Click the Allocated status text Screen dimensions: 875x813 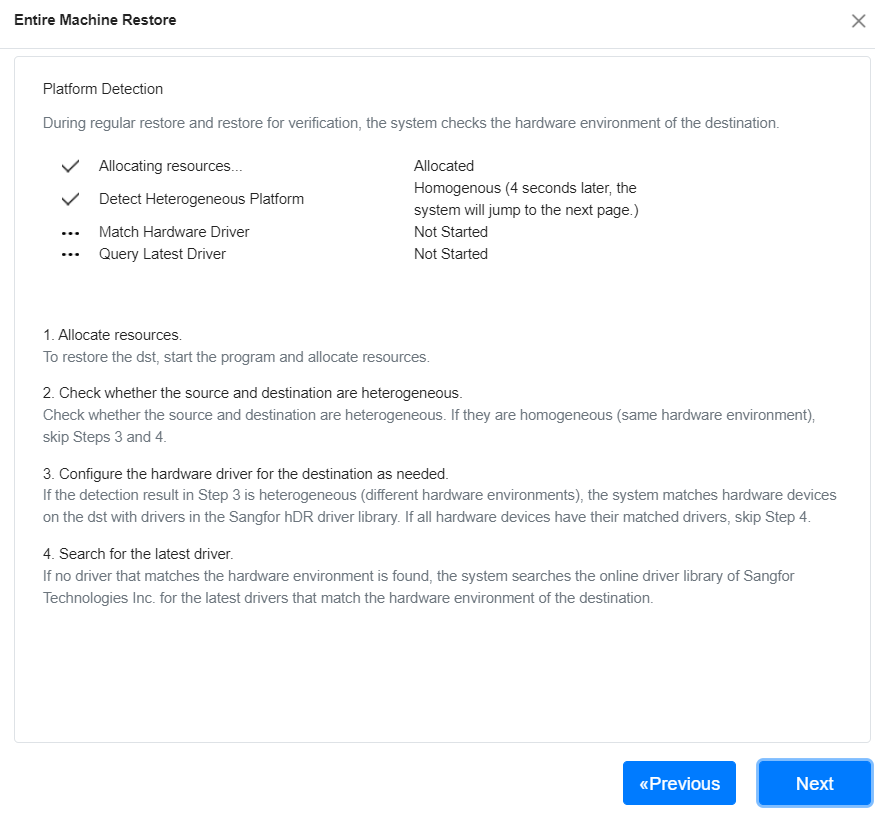(444, 166)
